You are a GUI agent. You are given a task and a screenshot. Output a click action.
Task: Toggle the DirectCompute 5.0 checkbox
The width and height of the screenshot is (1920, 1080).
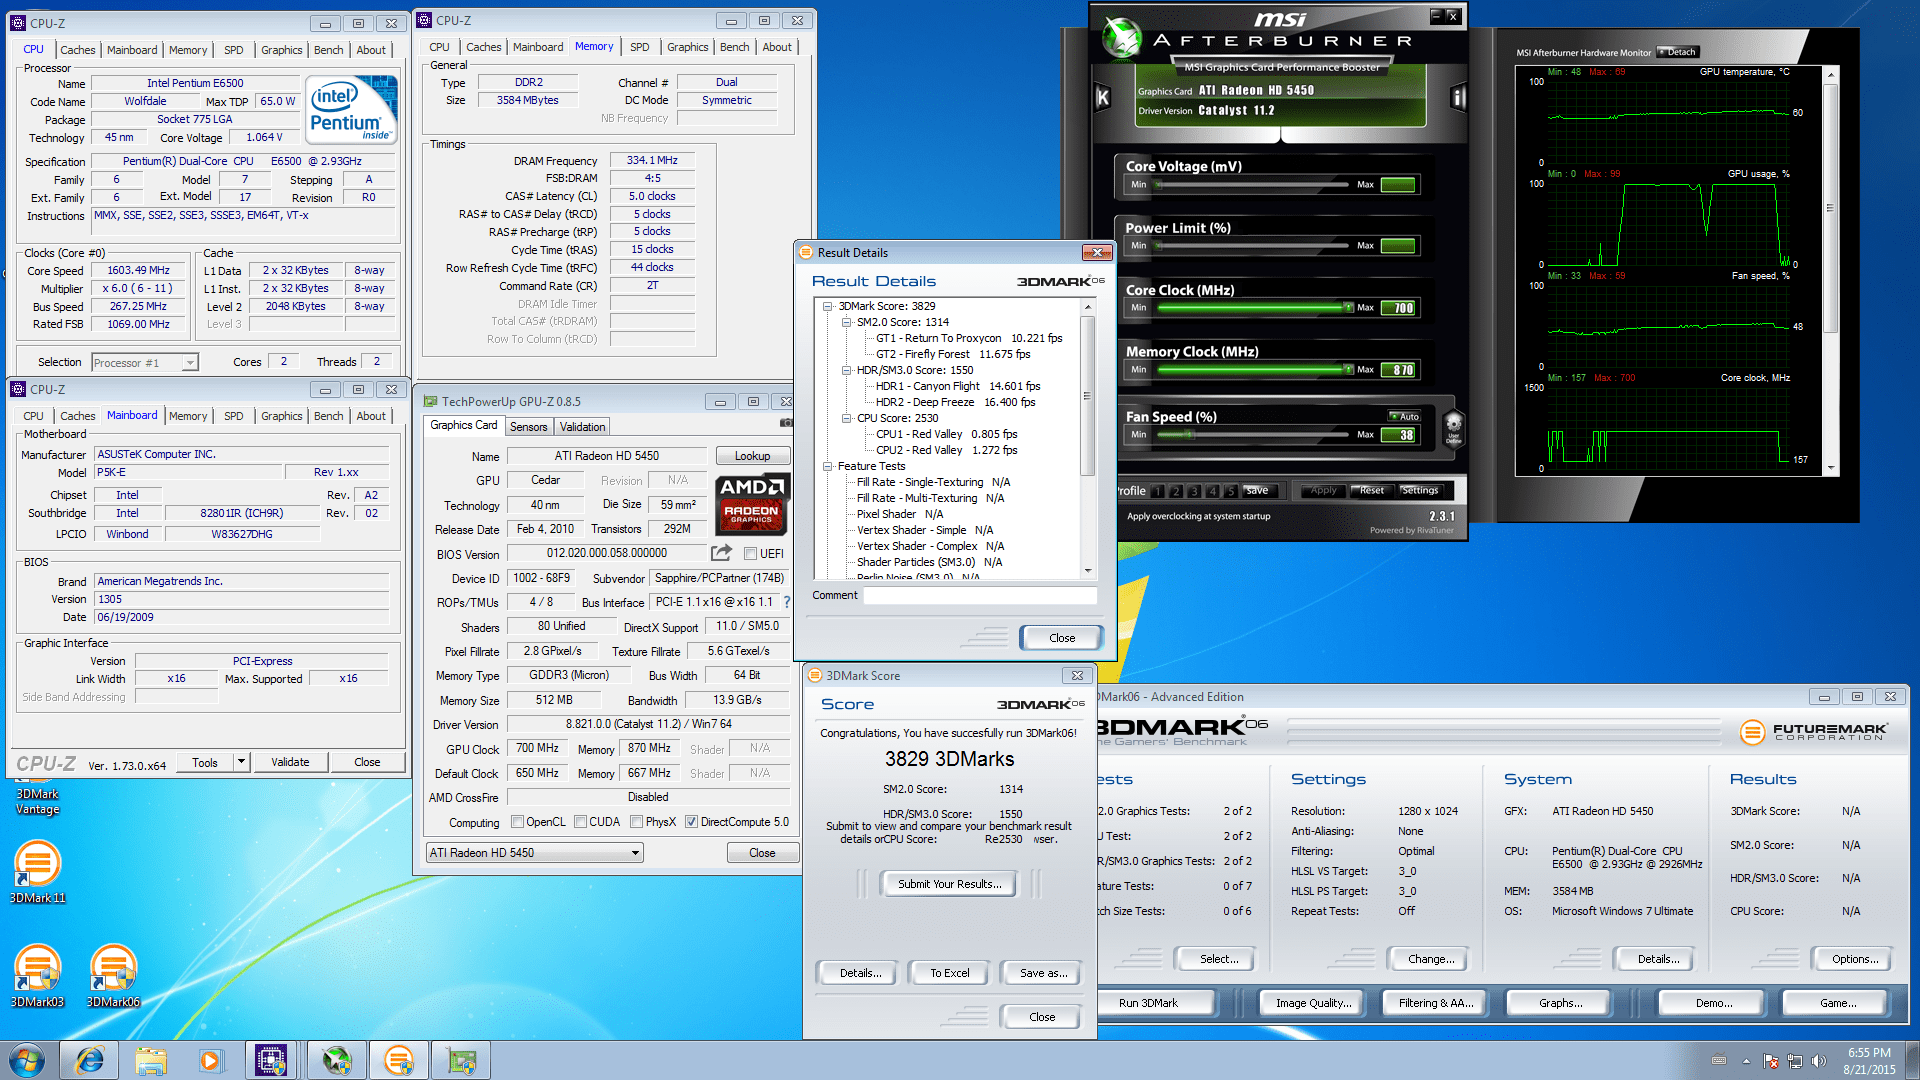[691, 822]
